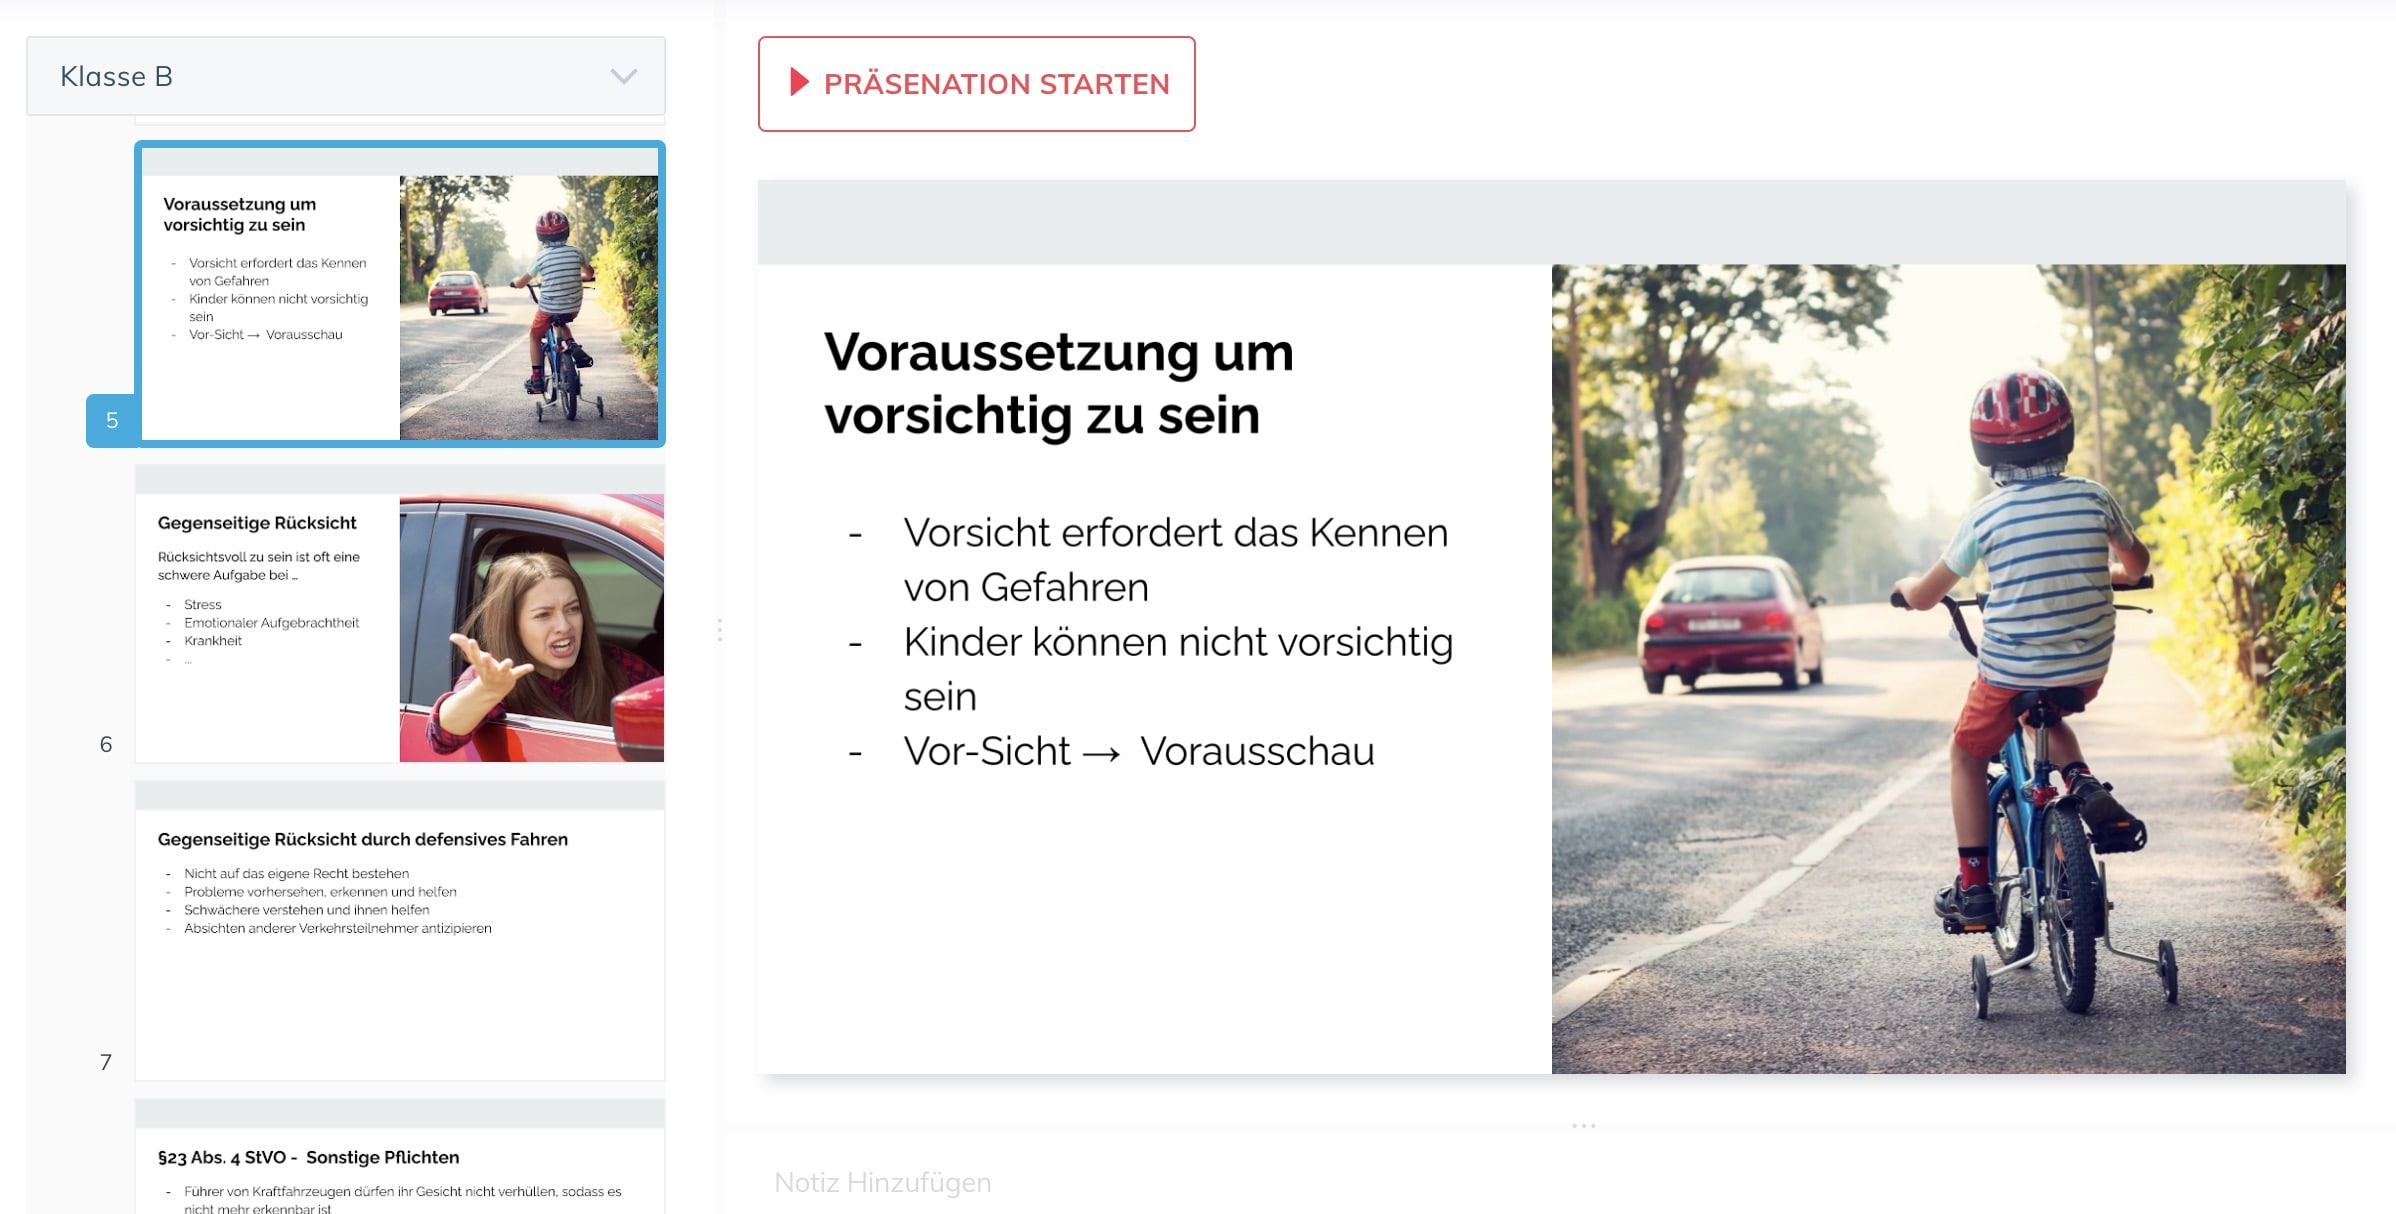Click the main slide heading text
The width and height of the screenshot is (2396, 1214).
tap(1058, 383)
